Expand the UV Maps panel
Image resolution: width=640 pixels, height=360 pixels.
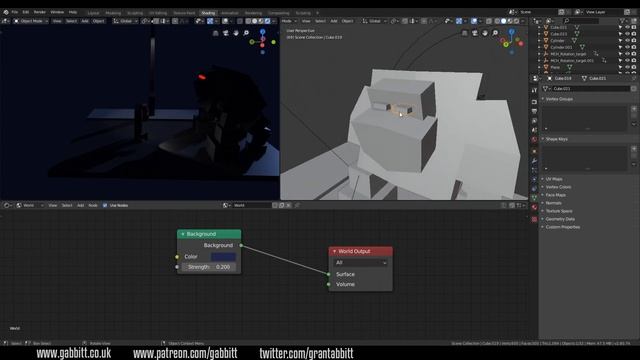pyautogui.click(x=554, y=179)
